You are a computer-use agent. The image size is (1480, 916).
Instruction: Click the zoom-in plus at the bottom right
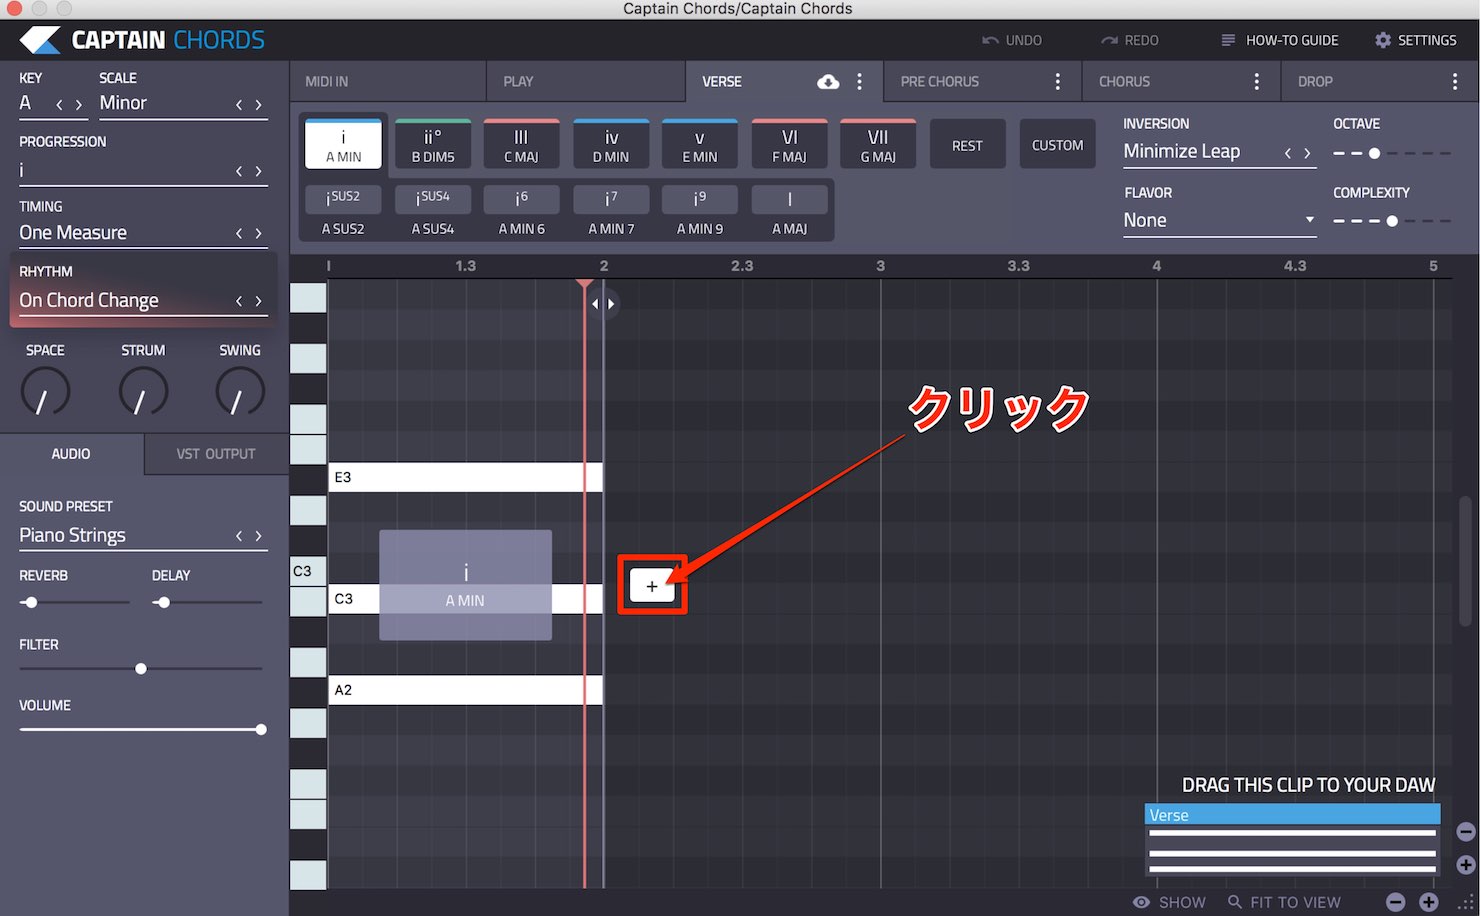click(x=1429, y=902)
